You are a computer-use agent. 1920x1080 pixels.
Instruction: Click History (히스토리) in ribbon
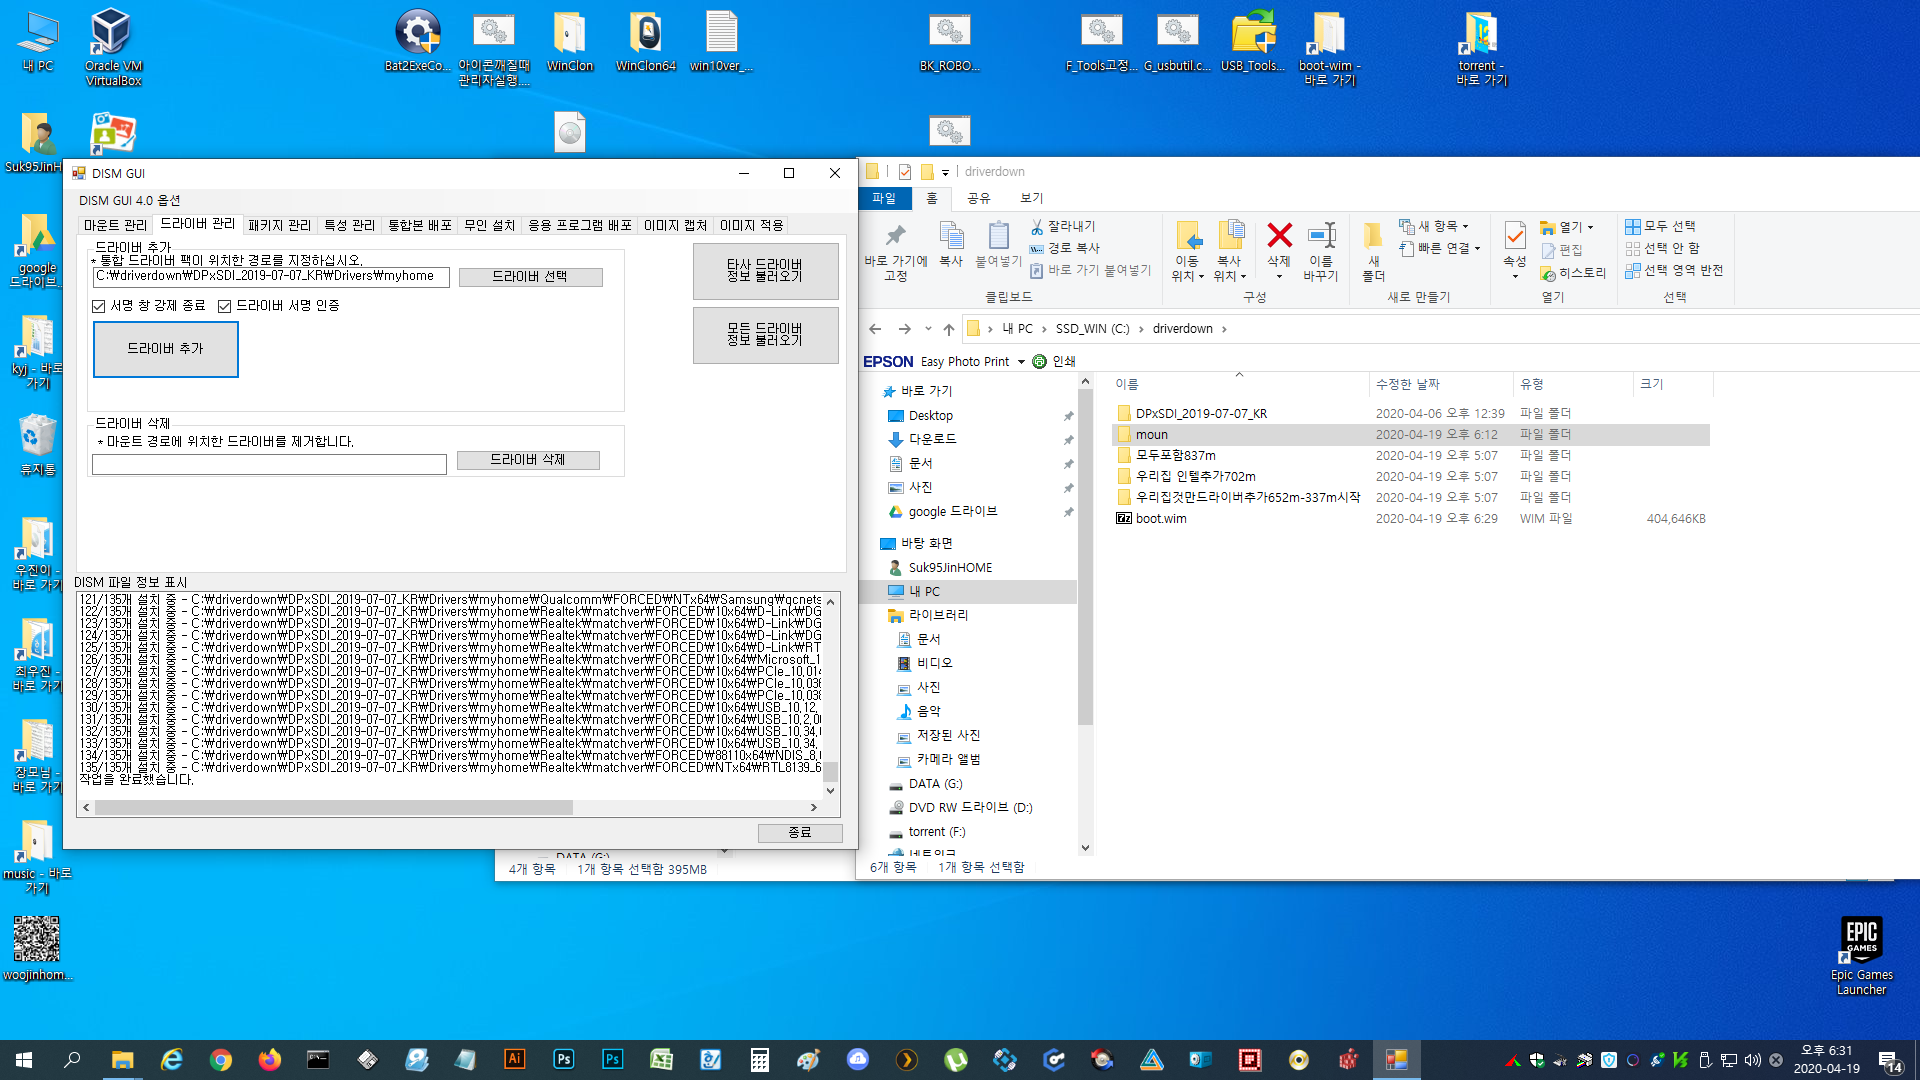tap(1573, 273)
